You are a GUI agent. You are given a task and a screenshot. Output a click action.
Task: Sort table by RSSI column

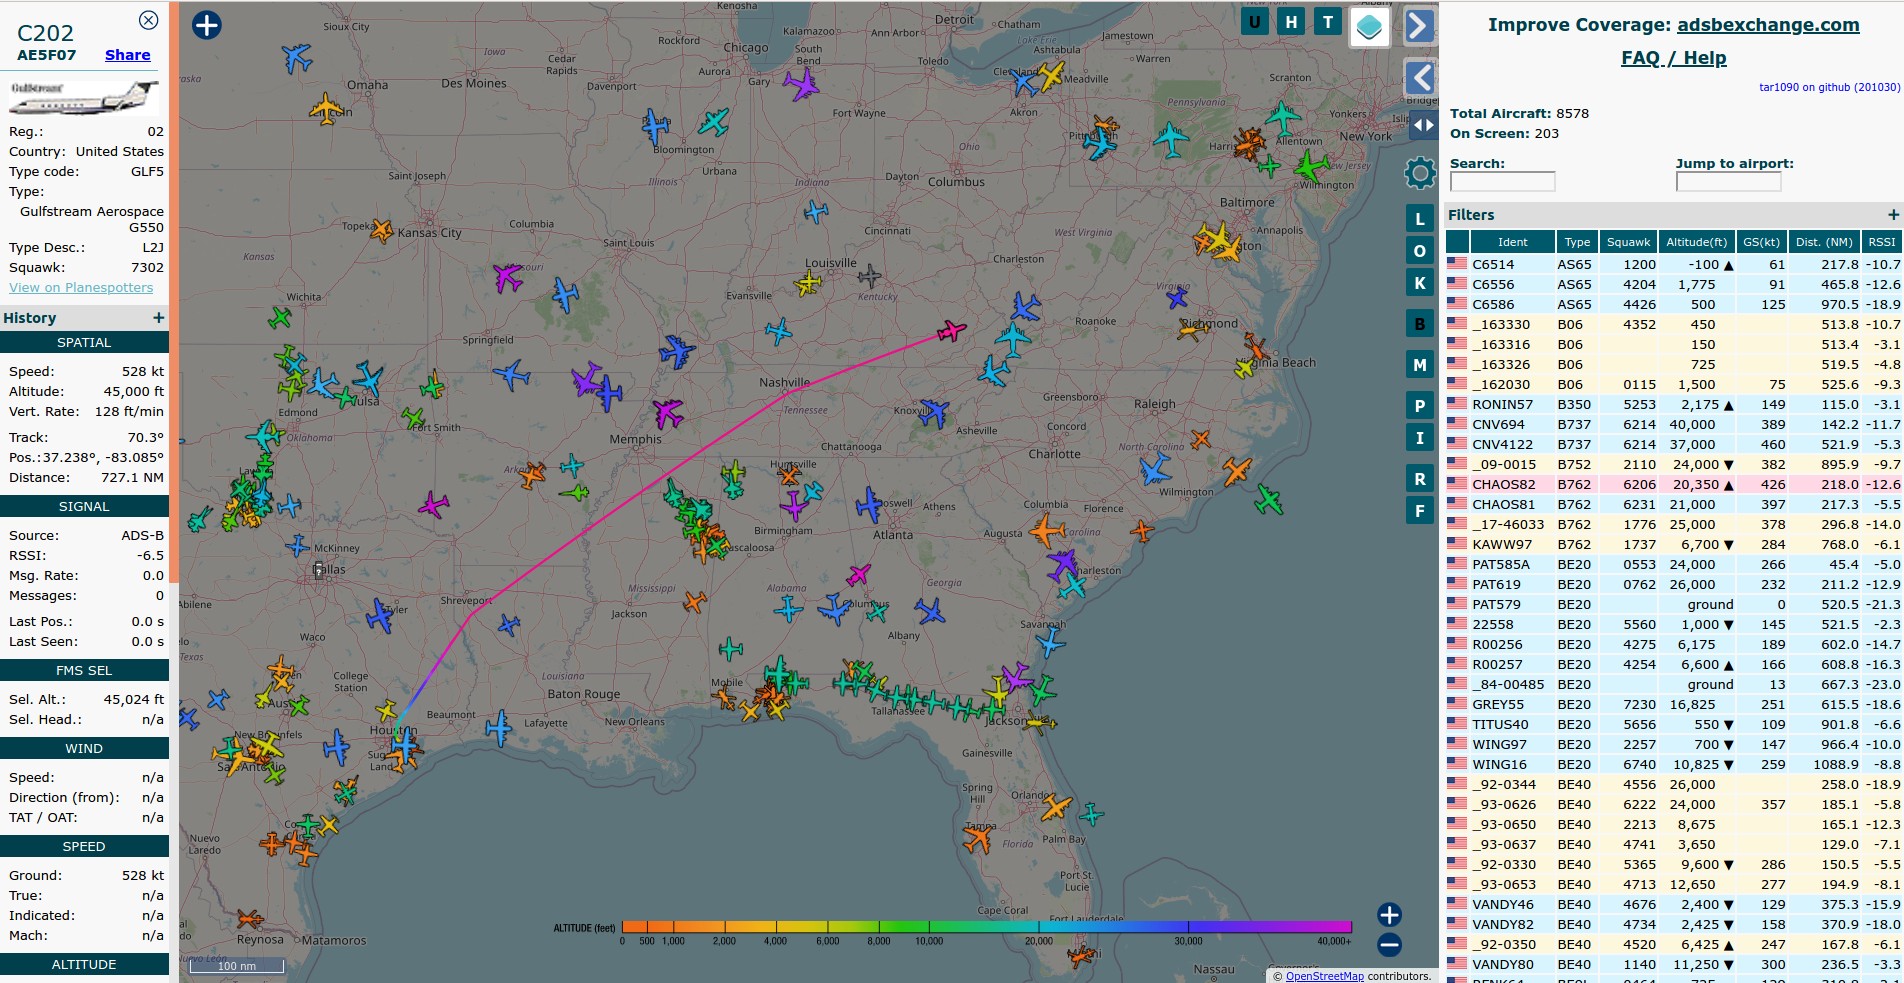(1882, 242)
